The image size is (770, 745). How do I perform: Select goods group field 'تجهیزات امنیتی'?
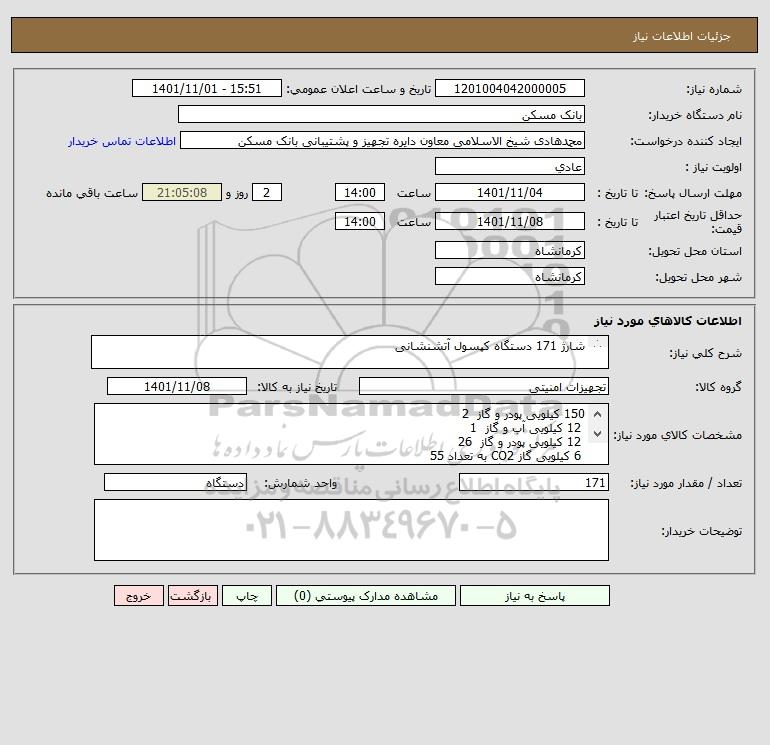click(x=484, y=386)
